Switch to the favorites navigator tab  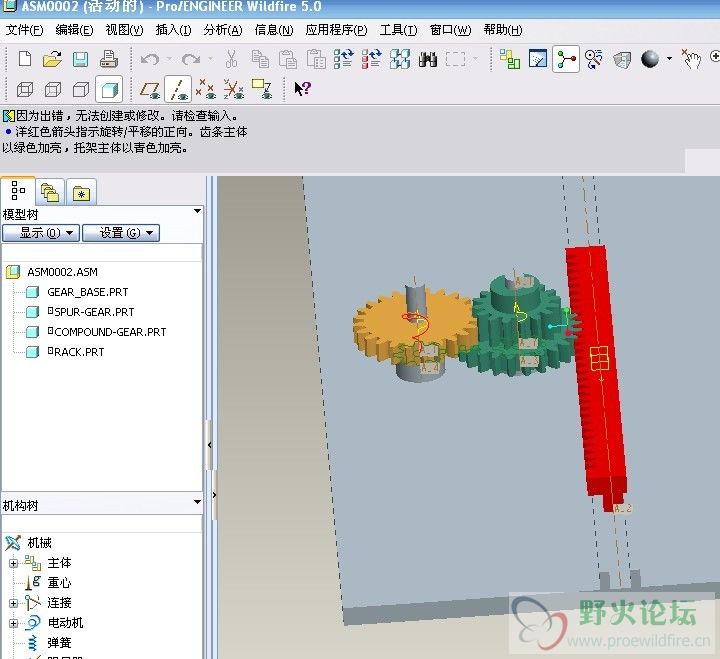pos(81,193)
